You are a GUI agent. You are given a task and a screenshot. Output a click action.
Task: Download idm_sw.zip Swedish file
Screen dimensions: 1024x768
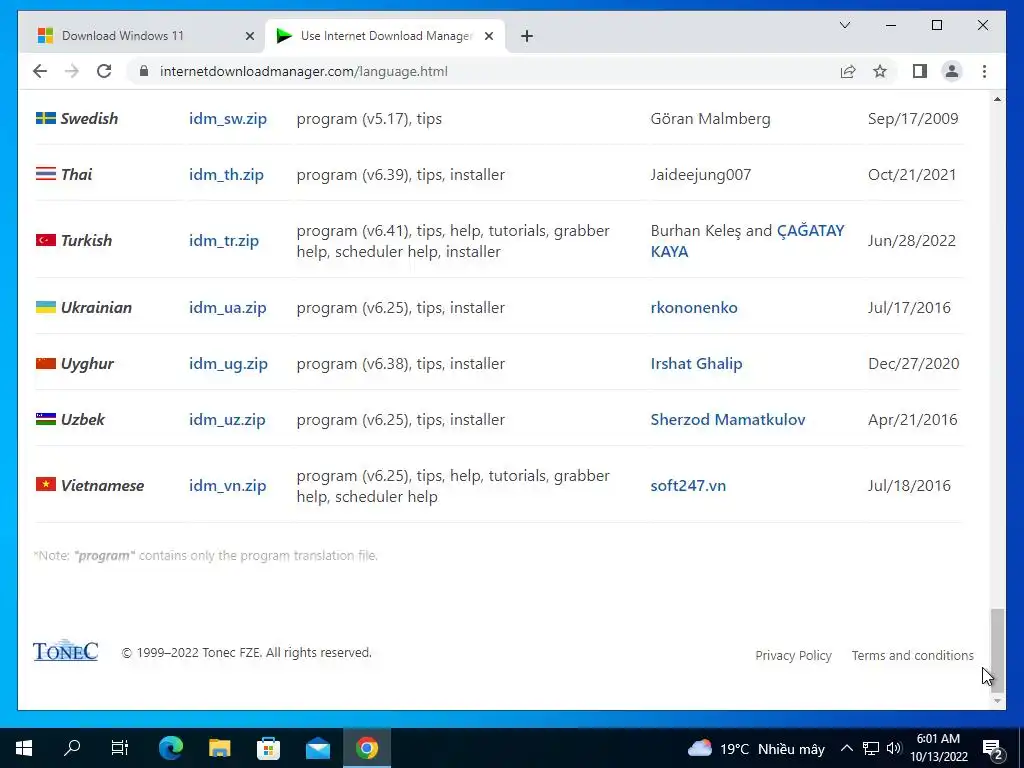pyautogui.click(x=228, y=119)
